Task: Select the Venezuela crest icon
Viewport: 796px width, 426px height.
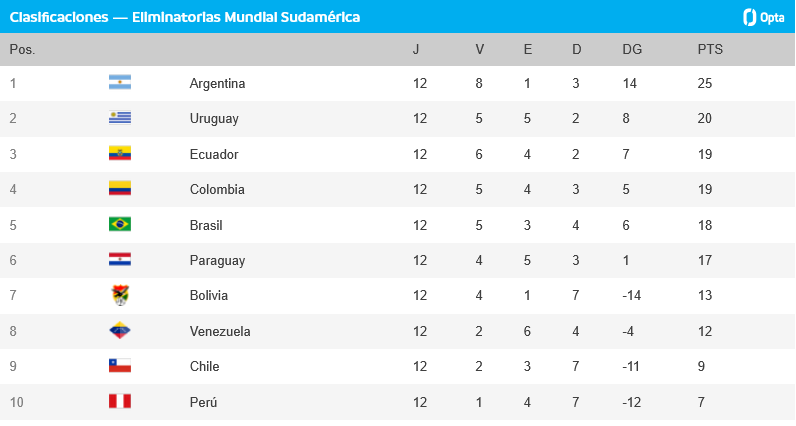Action: pos(120,331)
